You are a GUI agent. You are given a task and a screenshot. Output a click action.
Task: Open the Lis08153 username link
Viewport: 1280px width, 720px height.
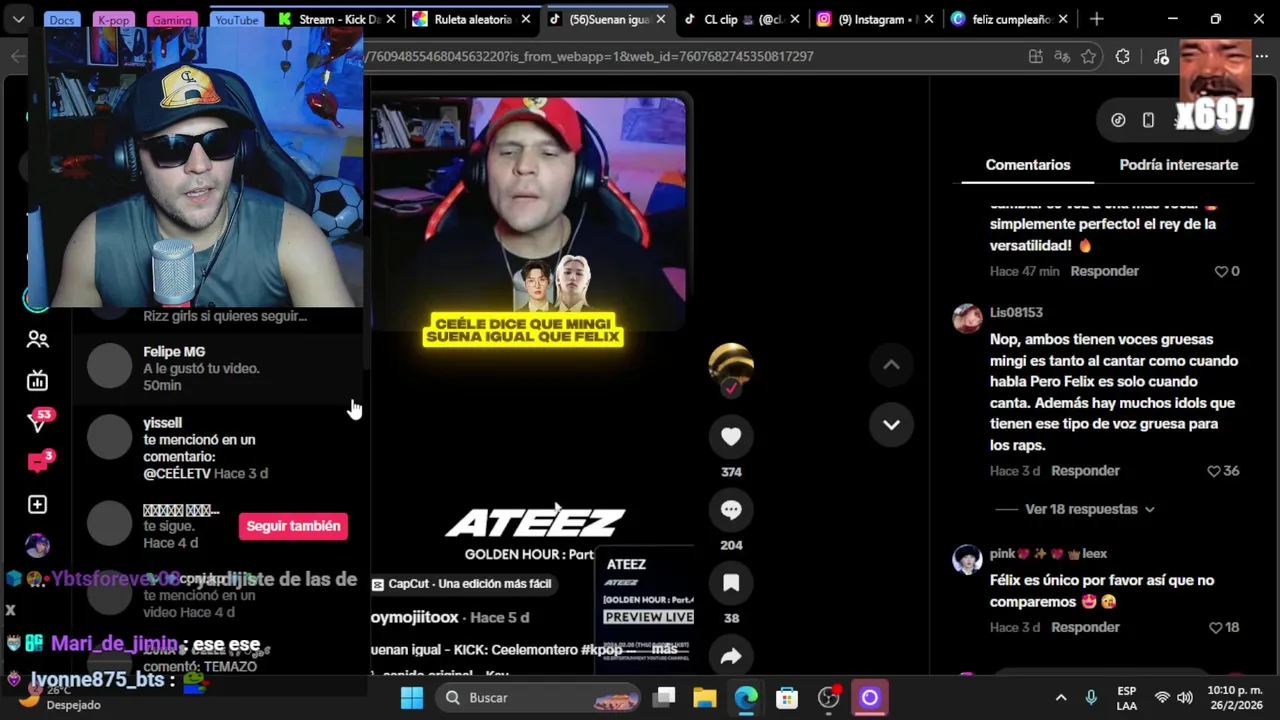[1016, 313]
